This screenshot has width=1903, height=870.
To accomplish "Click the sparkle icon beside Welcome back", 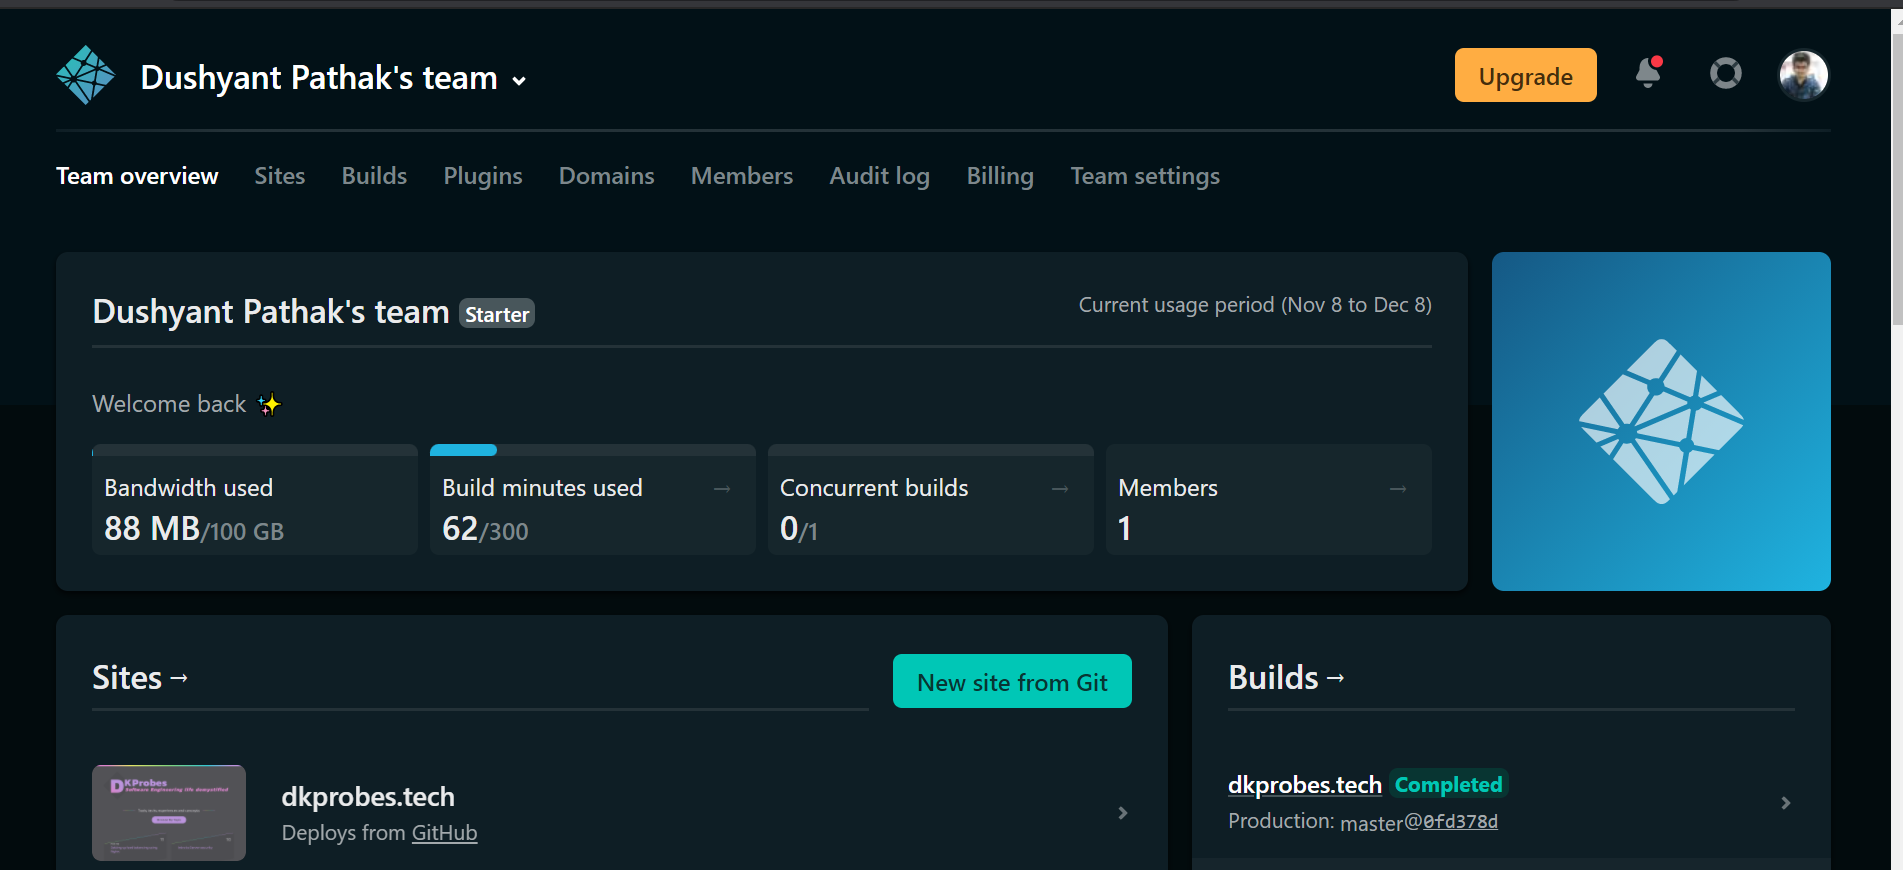I will click(x=269, y=404).
